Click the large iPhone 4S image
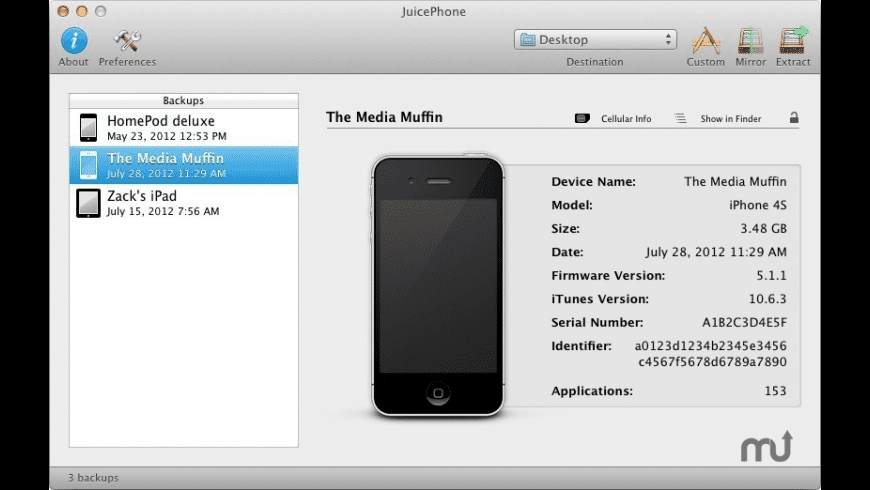 point(438,285)
